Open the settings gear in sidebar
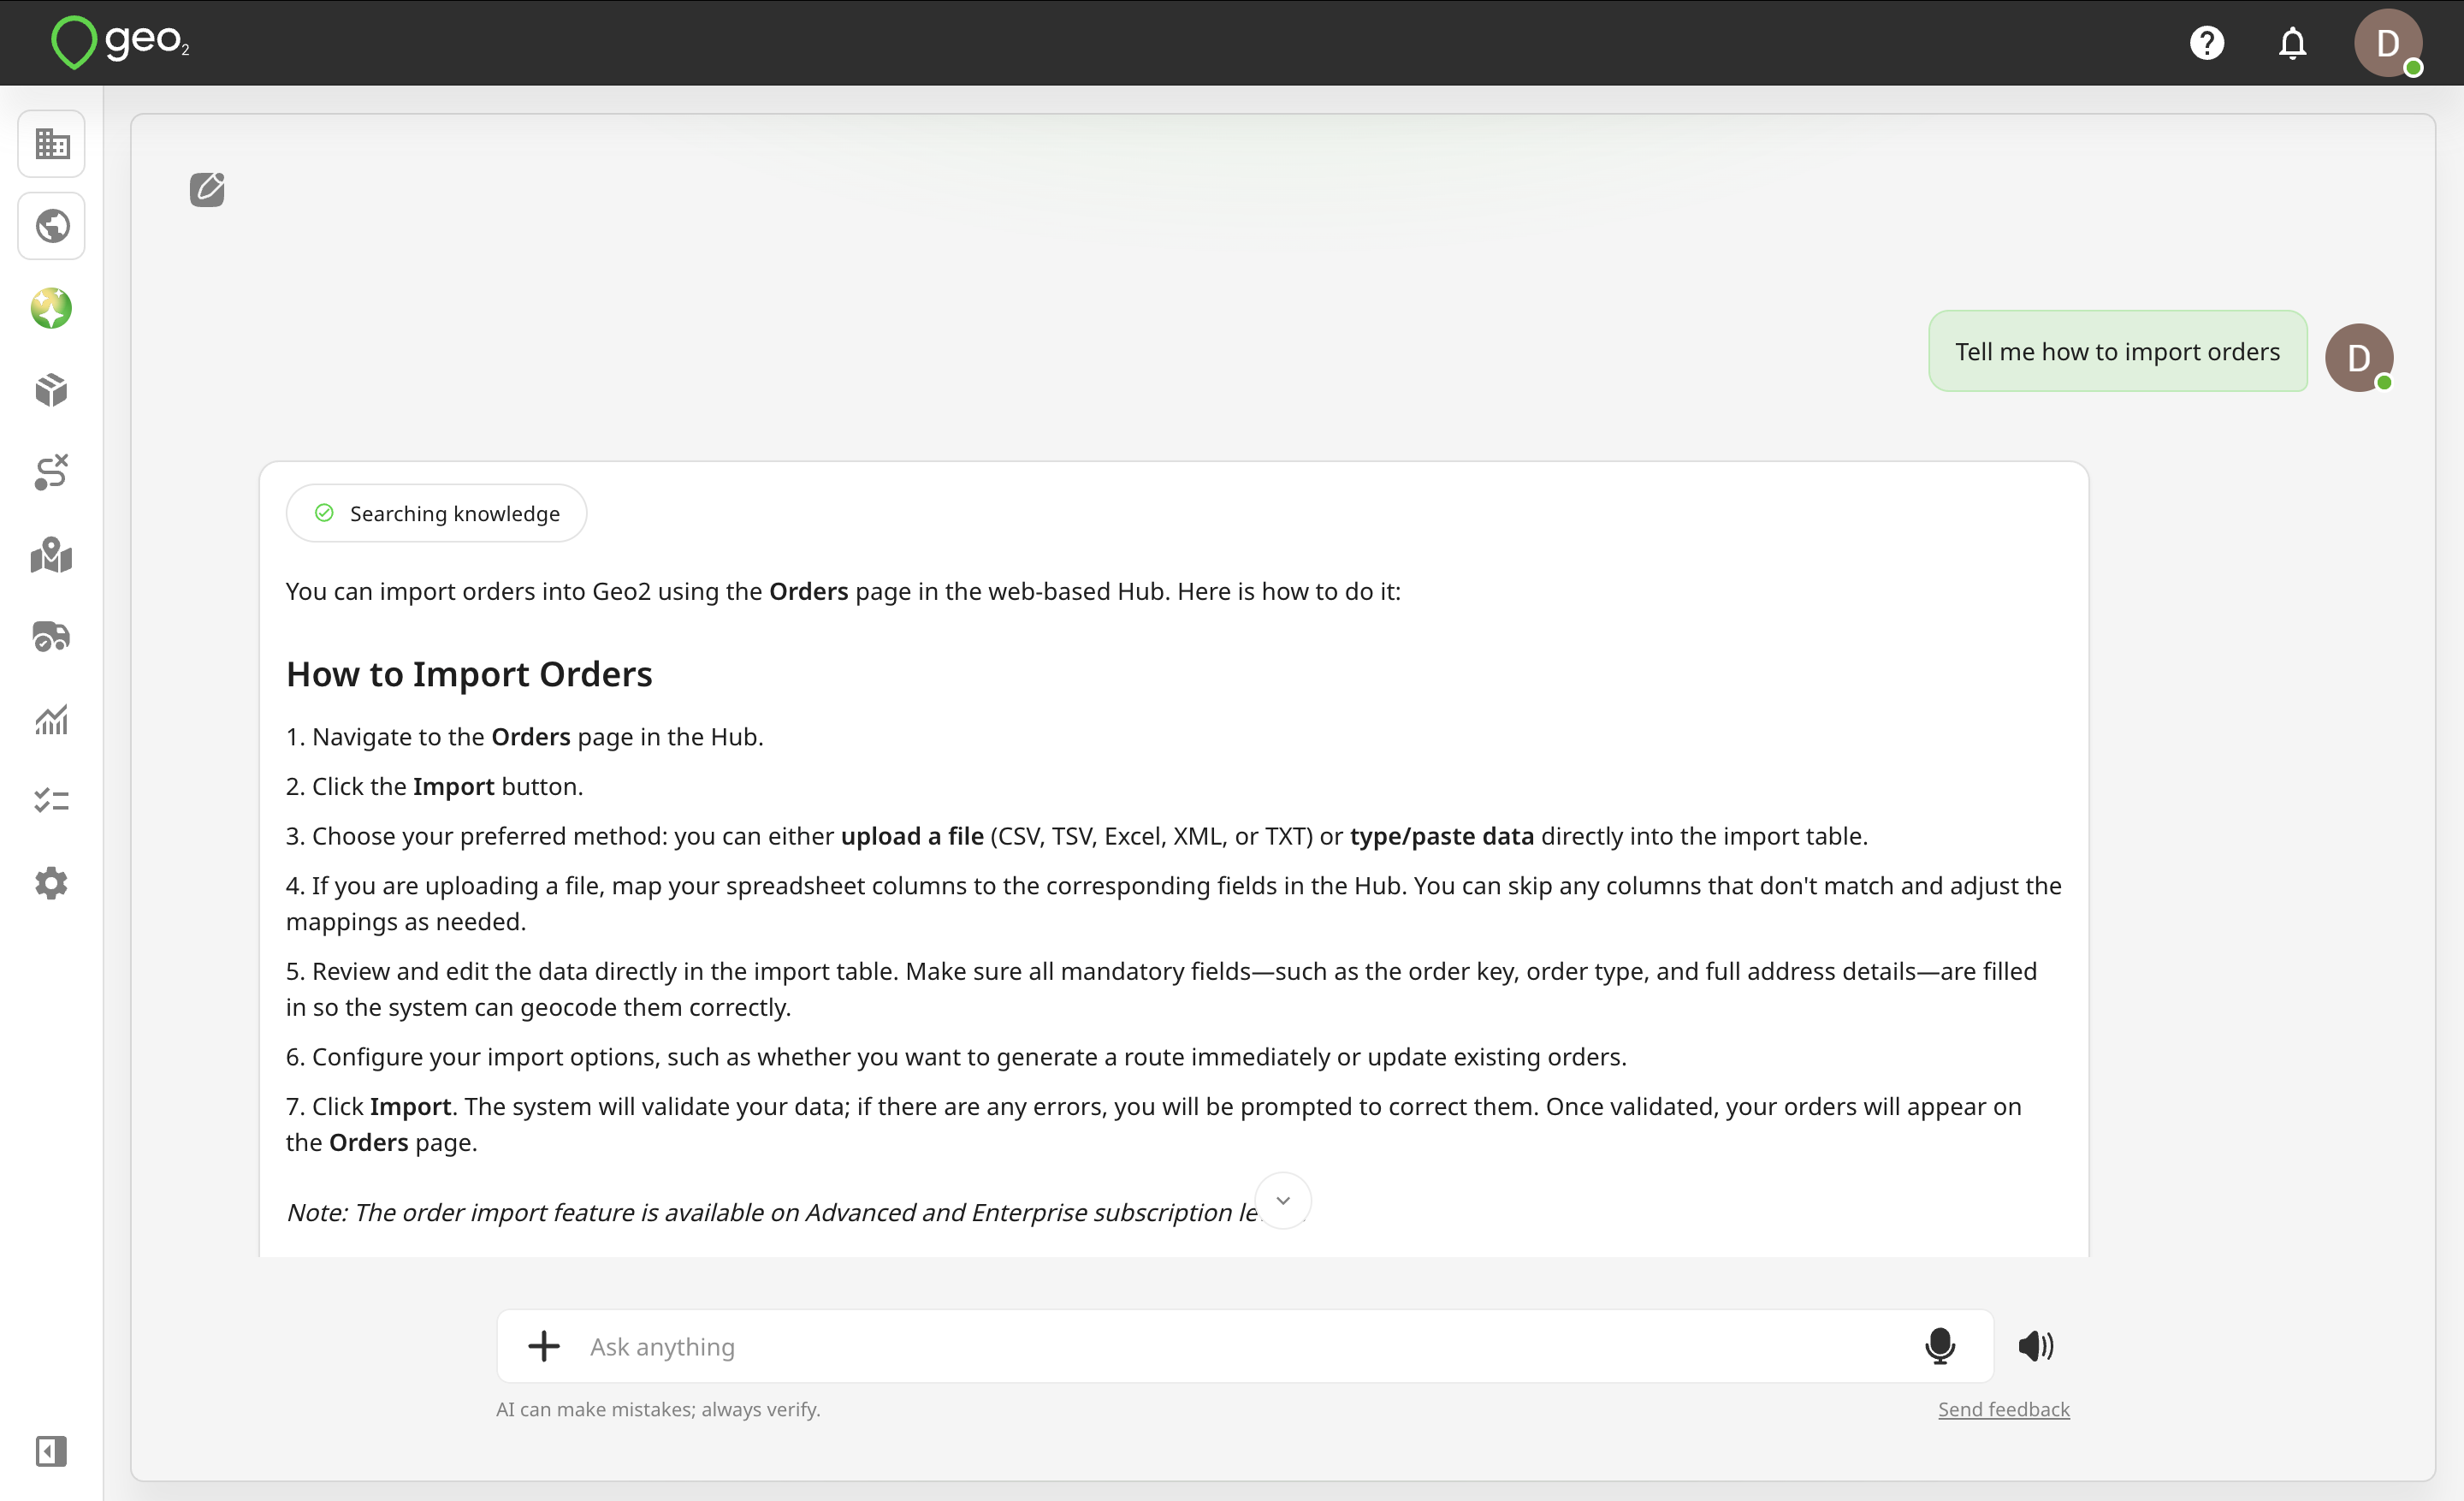Screen dimensions: 2464x1501 [x=51, y=883]
